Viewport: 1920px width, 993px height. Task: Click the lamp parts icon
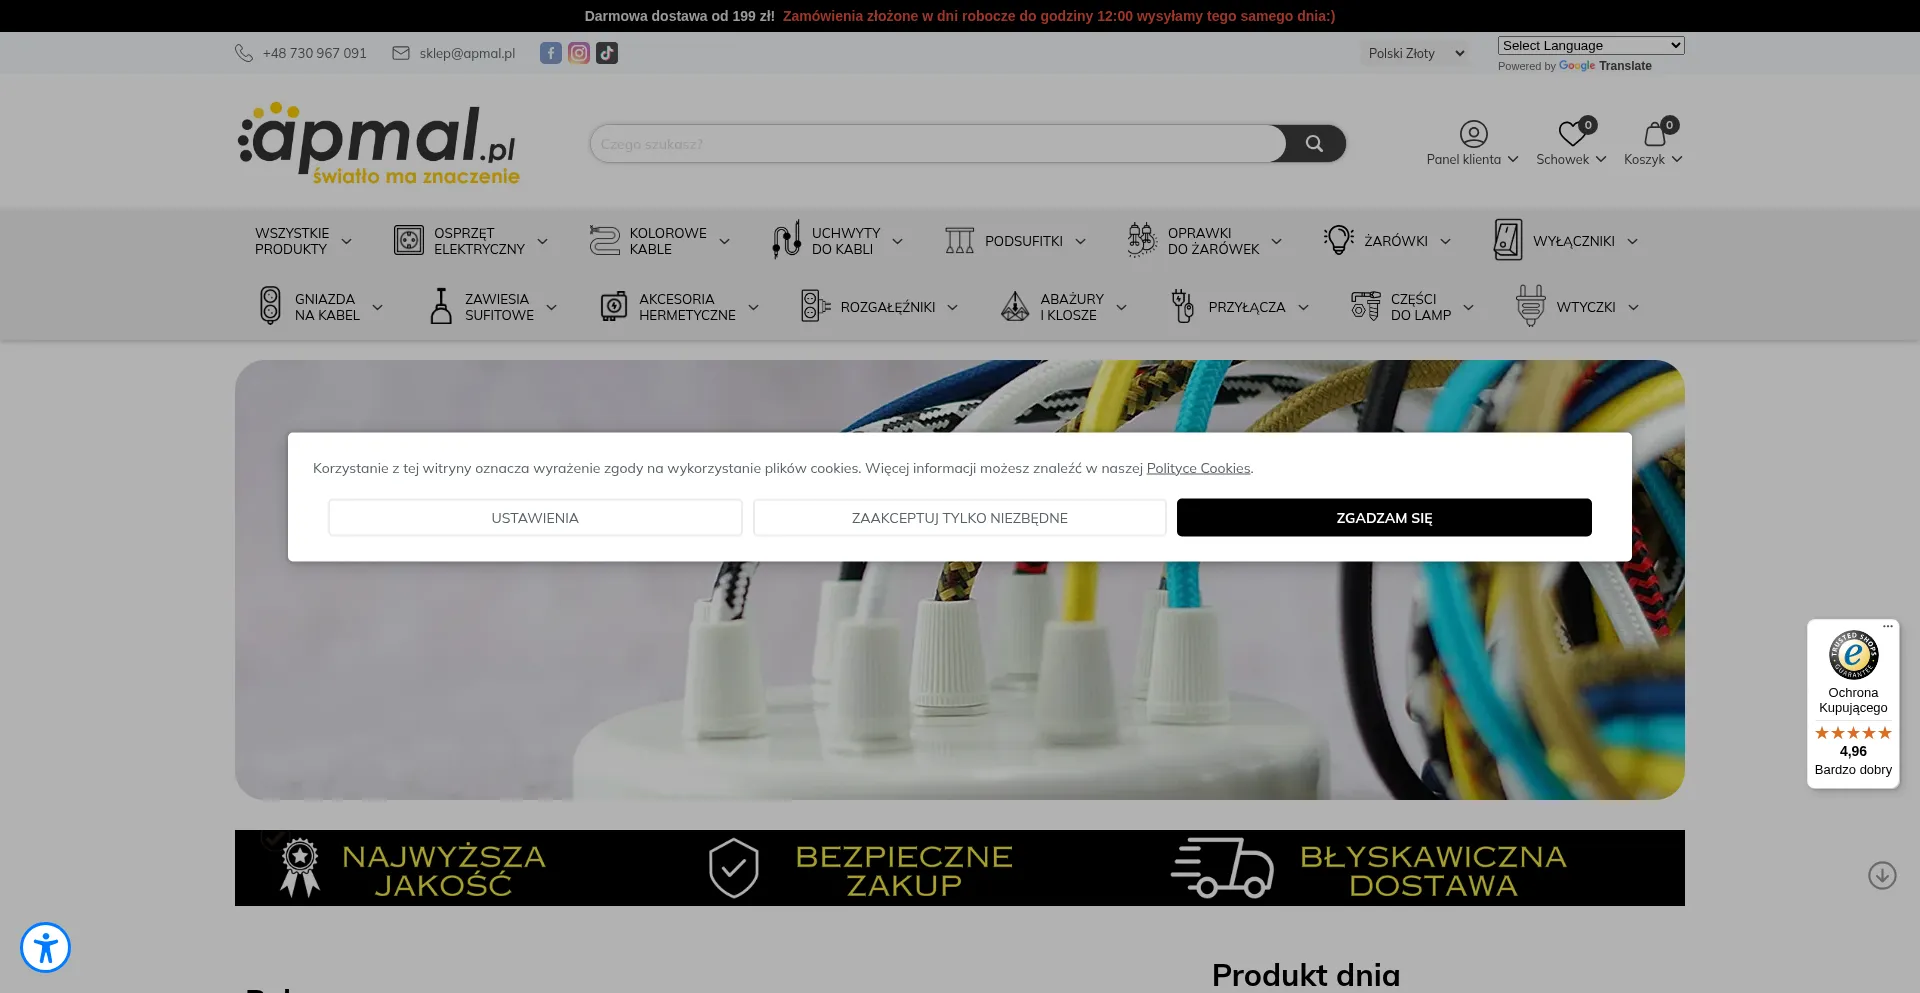click(1366, 306)
